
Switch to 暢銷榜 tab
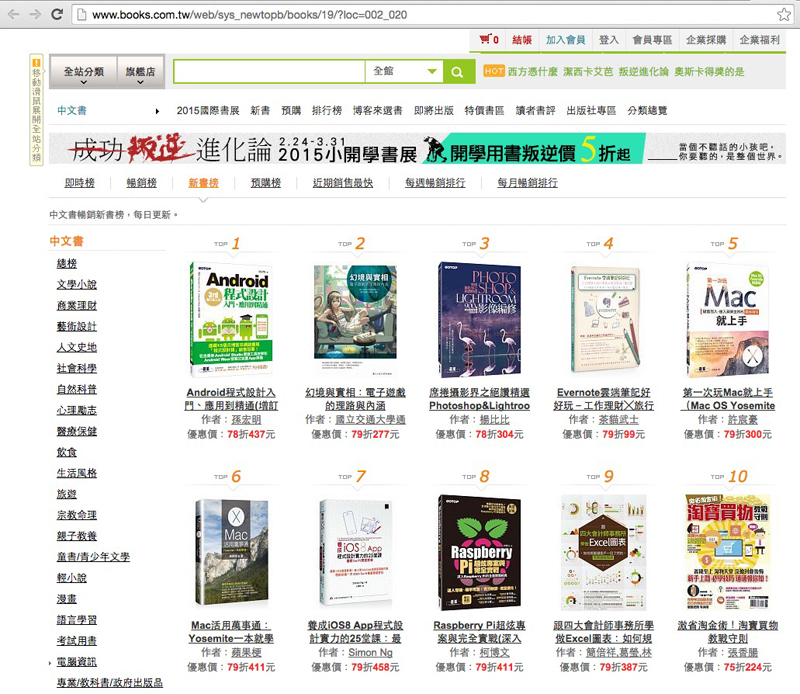pos(141,183)
